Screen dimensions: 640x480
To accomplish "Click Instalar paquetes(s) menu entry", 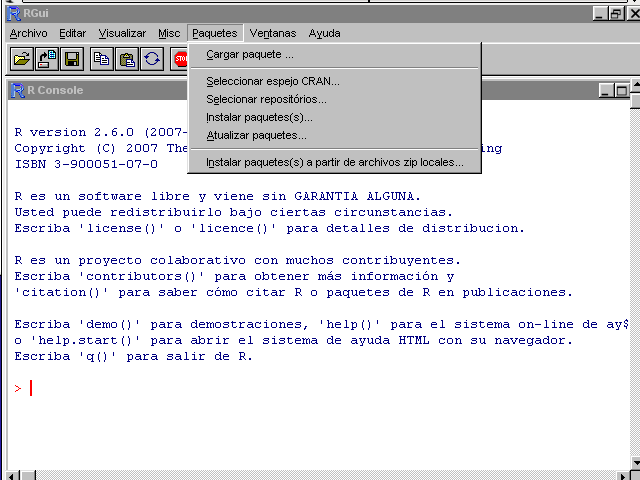I will [x=259, y=117].
